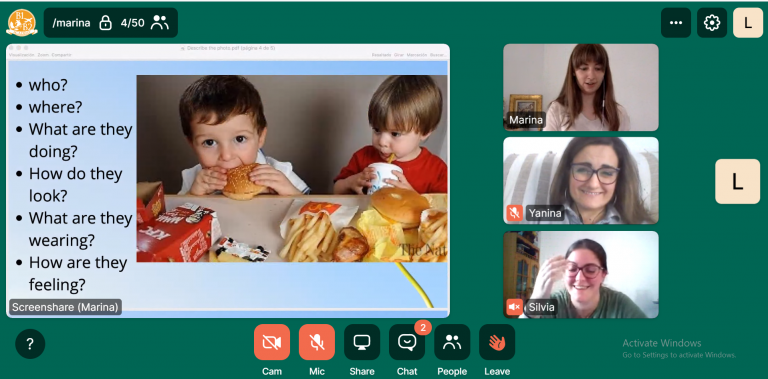Unmute the Mic button
The height and width of the screenshot is (379, 768).
pyautogui.click(x=317, y=342)
